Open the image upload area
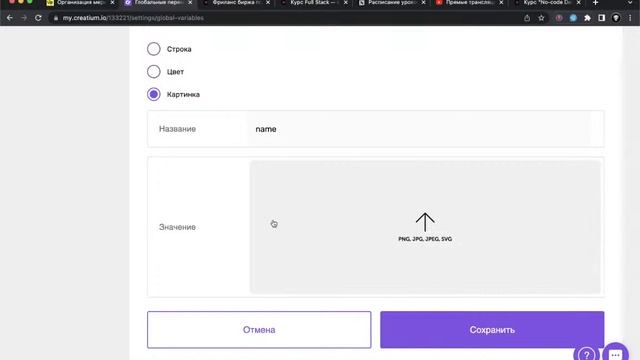This screenshot has height=360, width=640. 425,227
